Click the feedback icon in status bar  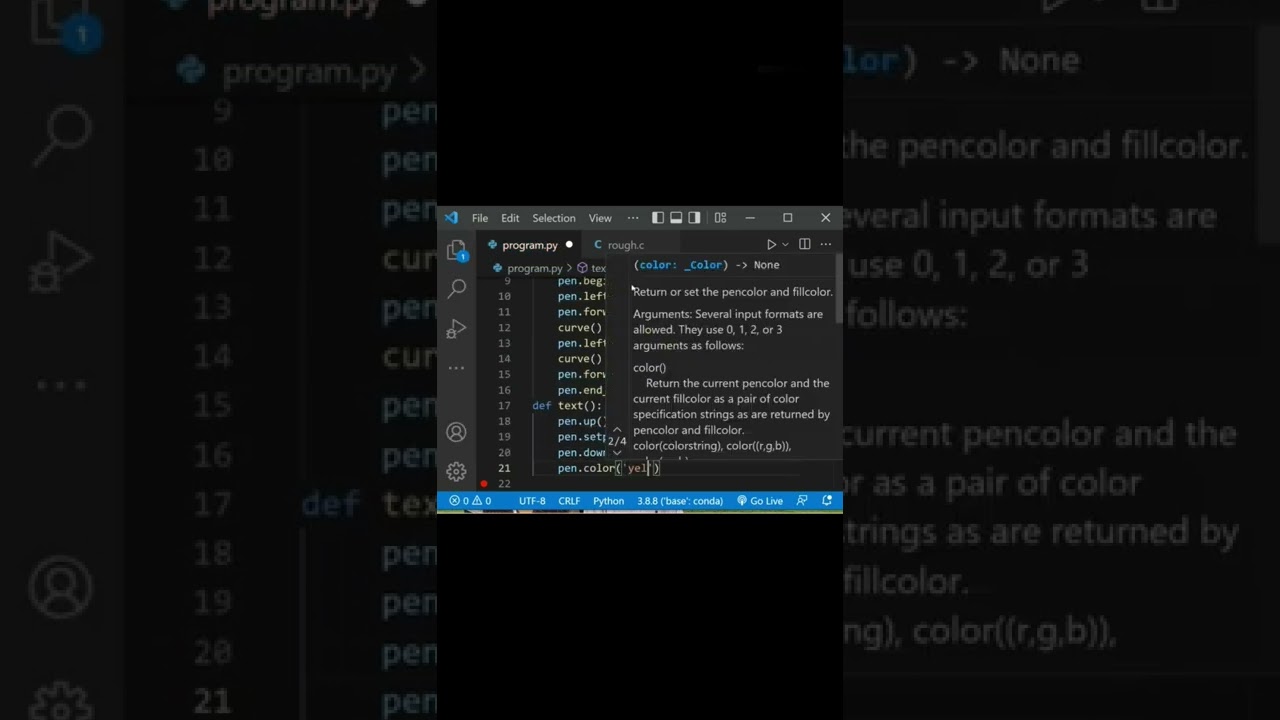tap(802, 501)
